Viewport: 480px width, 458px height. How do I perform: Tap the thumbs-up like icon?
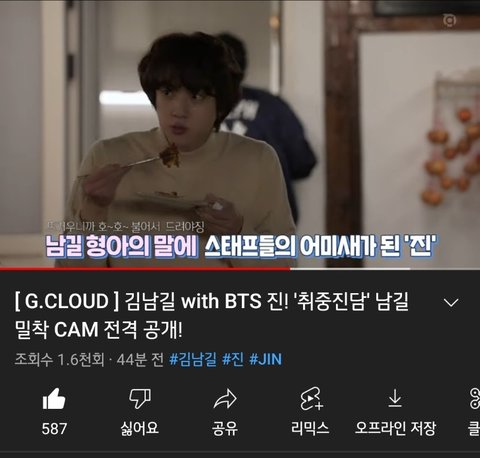[54, 399]
